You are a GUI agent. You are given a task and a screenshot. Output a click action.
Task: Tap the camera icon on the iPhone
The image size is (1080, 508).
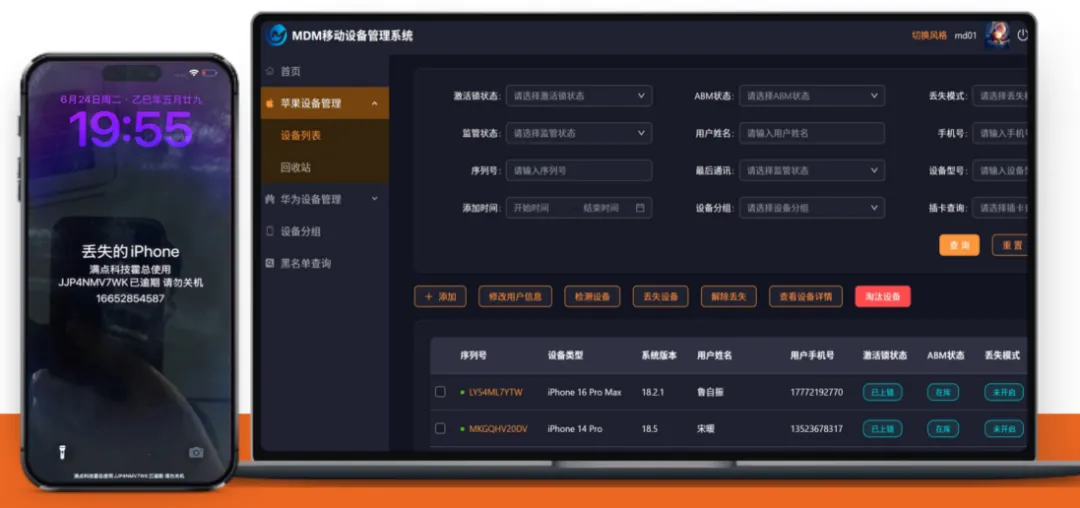[196, 452]
